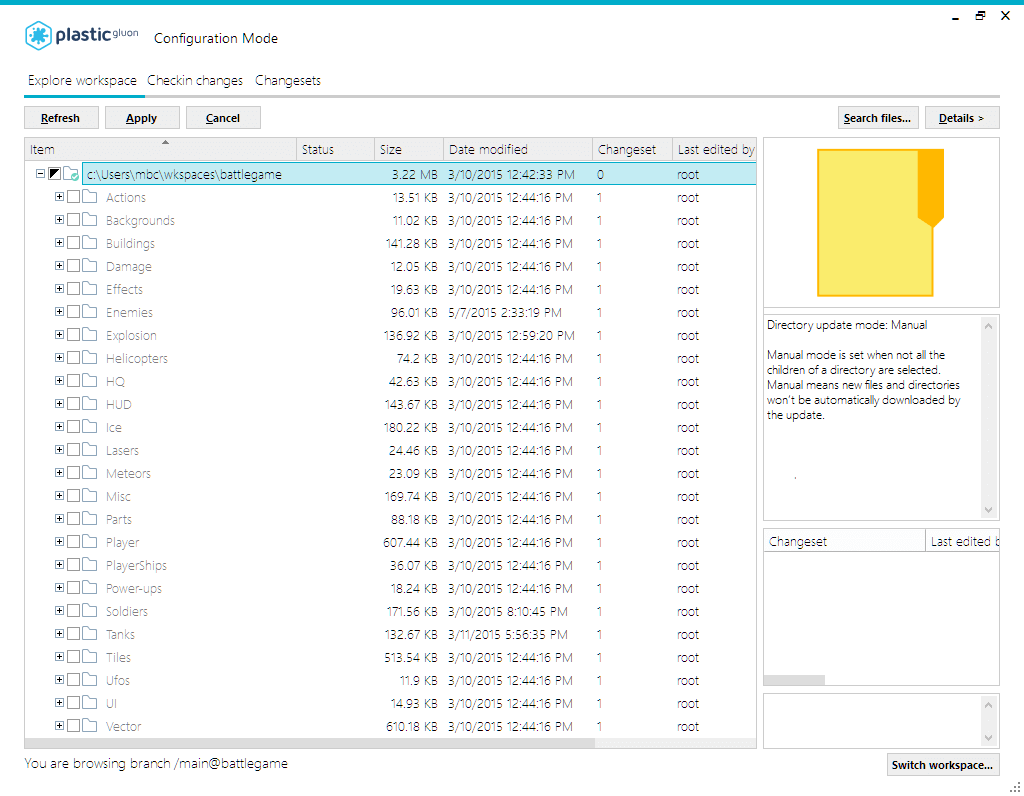Screen dimensions: 1024x796
Task: Open the Changesets tab
Action: click(x=287, y=80)
